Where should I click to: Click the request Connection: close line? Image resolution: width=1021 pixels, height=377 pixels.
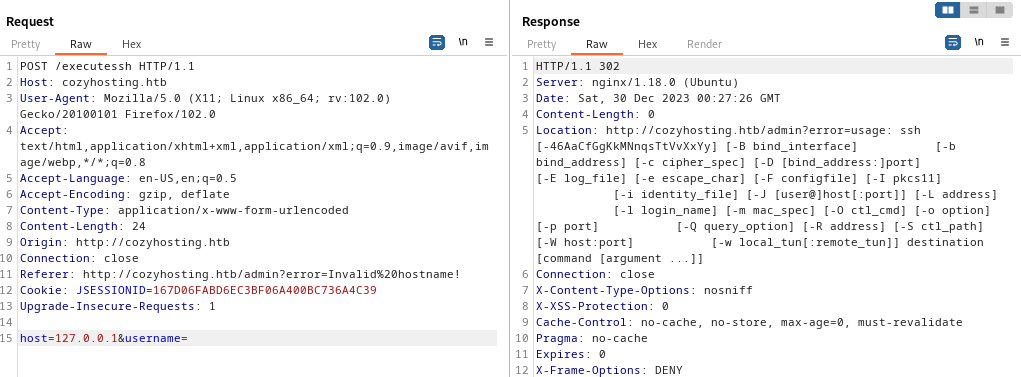coord(79,258)
